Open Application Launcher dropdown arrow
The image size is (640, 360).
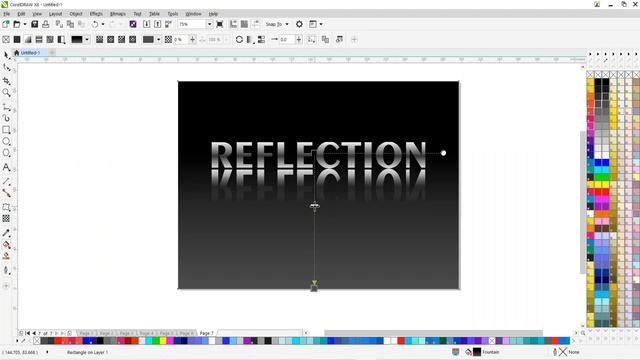pyautogui.click(x=321, y=24)
